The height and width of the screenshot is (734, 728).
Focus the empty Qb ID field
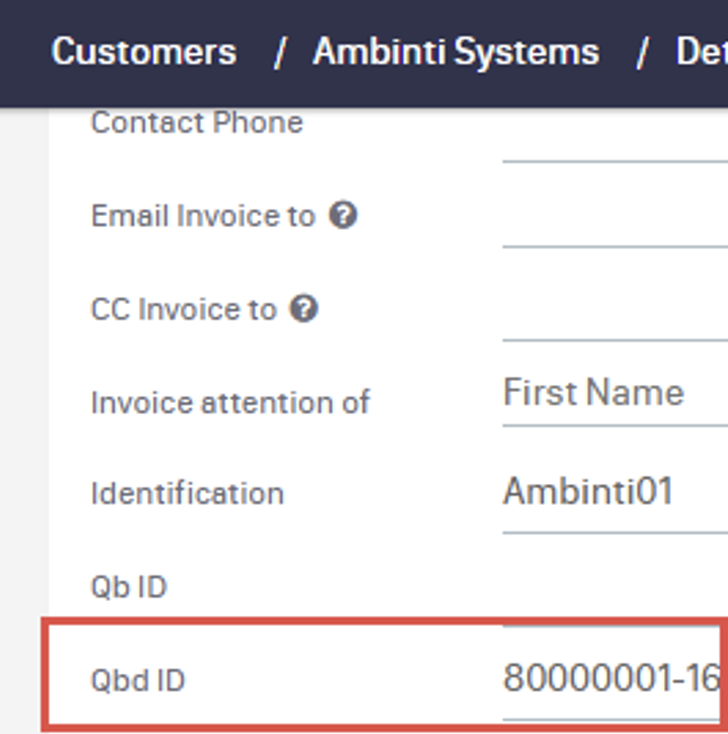click(614, 586)
